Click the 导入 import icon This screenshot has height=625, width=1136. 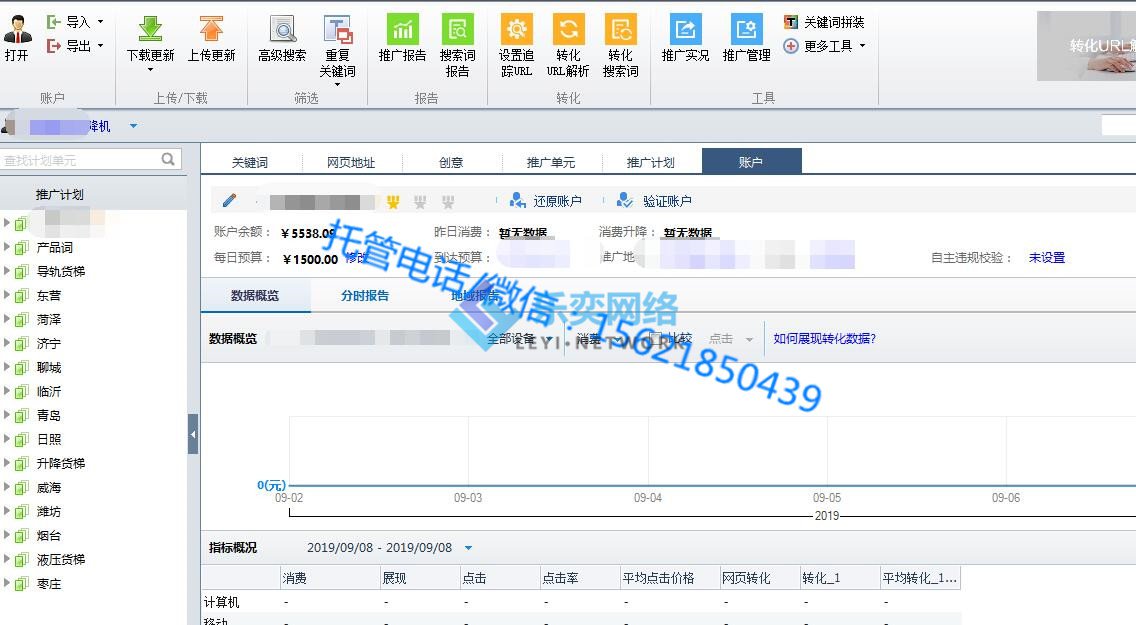(54, 22)
